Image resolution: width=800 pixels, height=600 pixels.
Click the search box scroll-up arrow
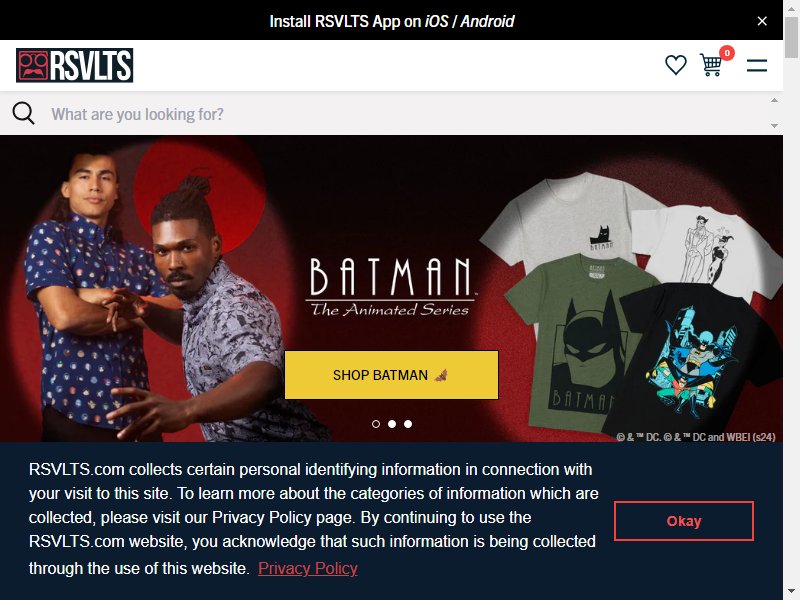coord(774,101)
